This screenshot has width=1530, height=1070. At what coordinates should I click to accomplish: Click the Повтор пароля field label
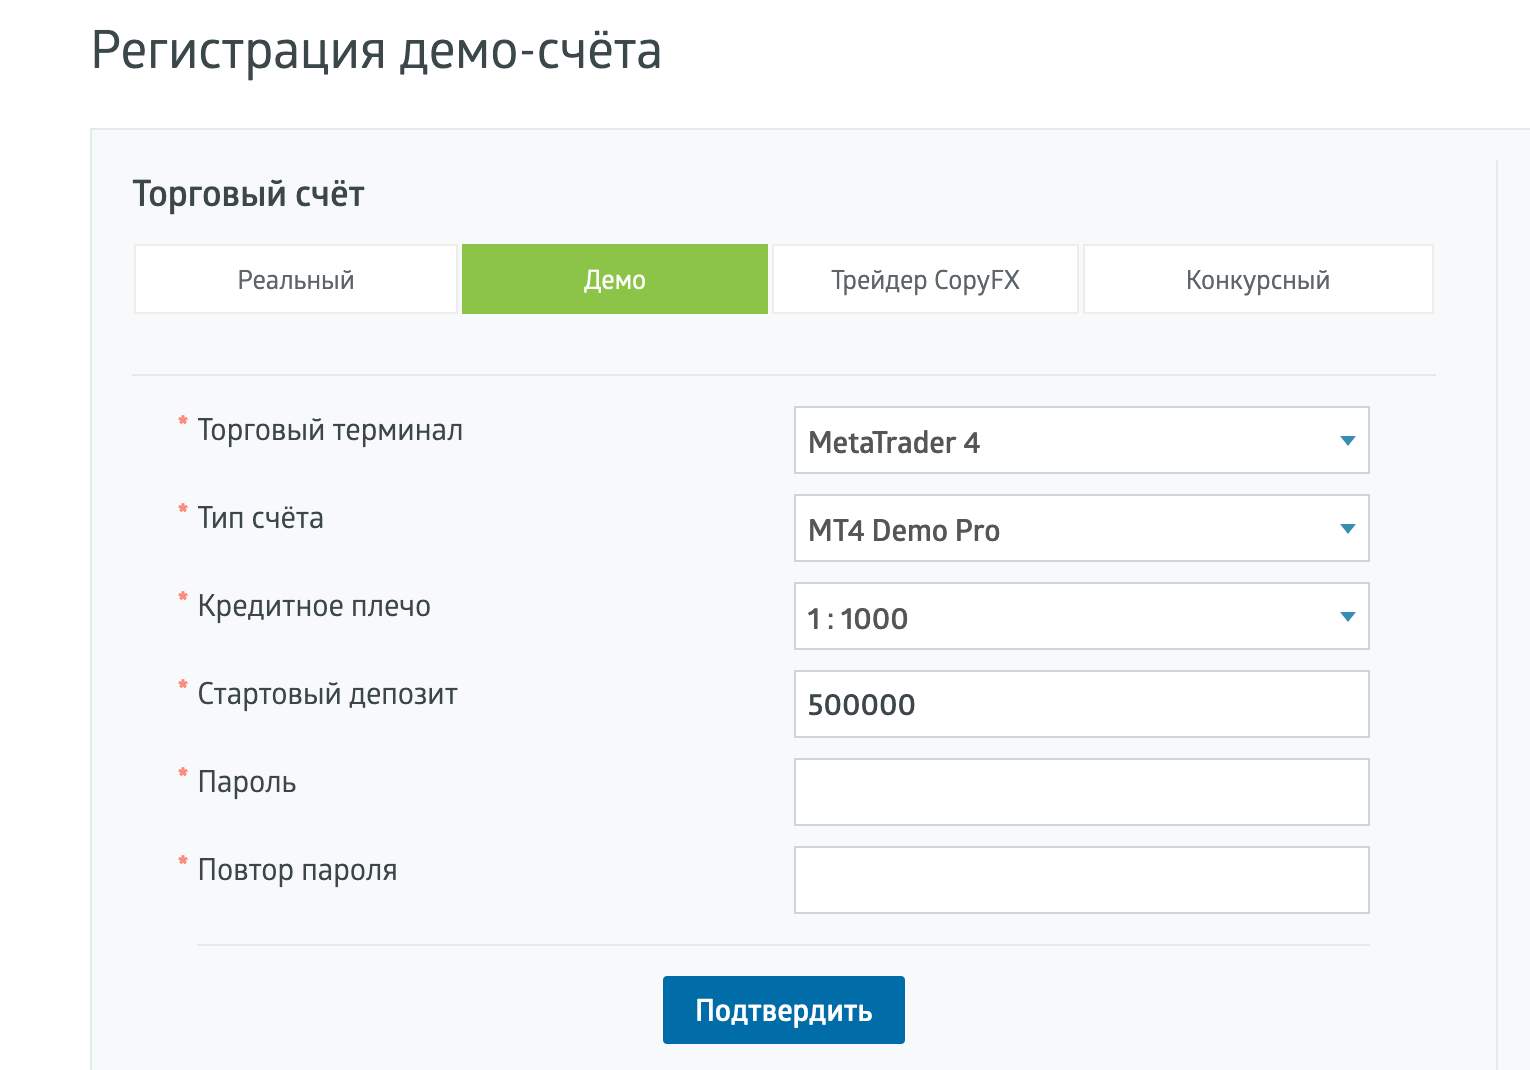click(x=297, y=870)
